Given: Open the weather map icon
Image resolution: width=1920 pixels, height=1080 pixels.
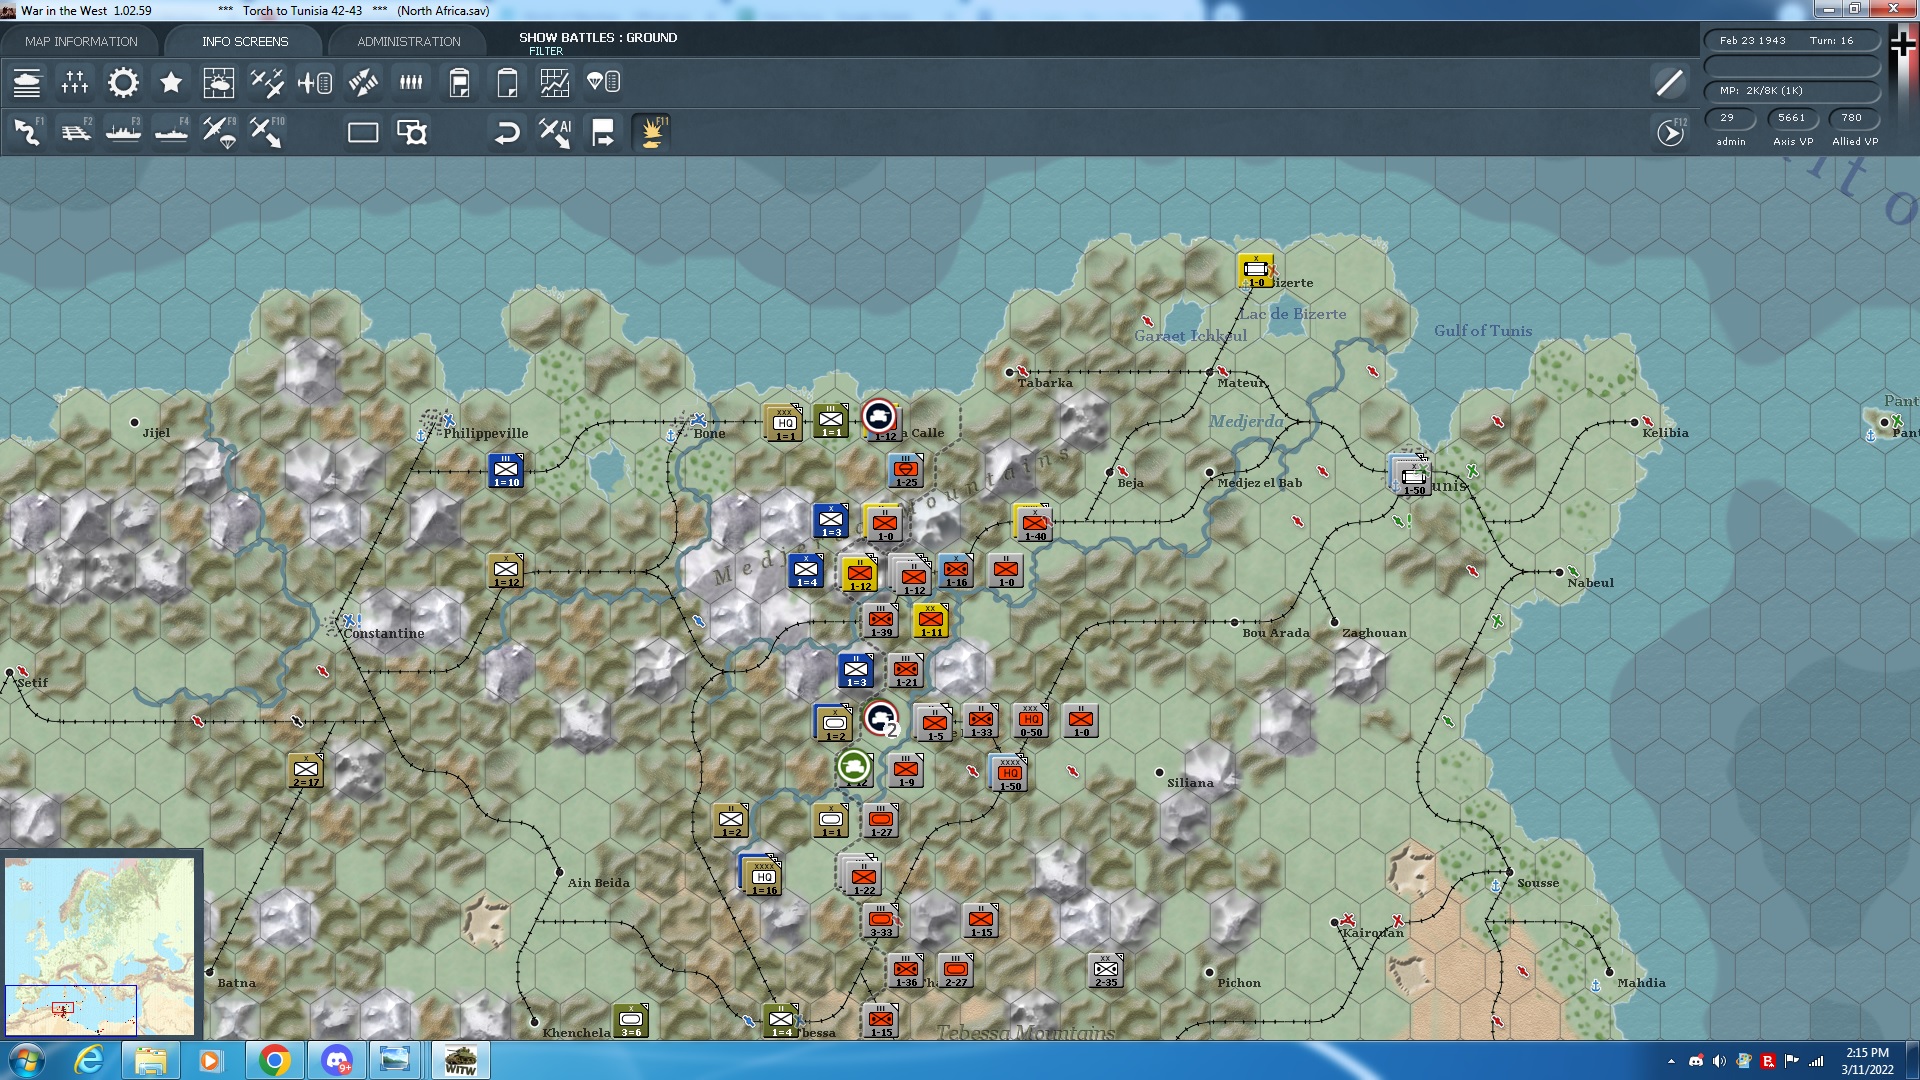Looking at the screenshot, I should coord(219,82).
